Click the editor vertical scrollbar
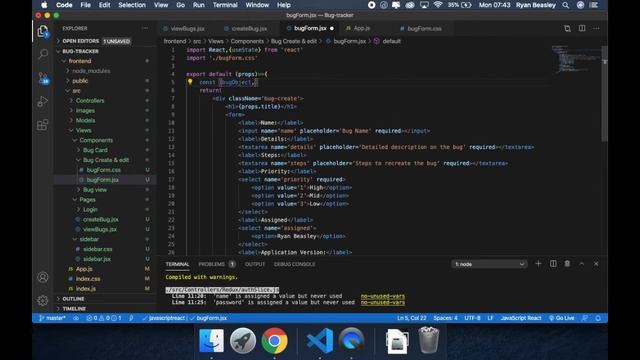Screen dimensions: 640x360 605,94
